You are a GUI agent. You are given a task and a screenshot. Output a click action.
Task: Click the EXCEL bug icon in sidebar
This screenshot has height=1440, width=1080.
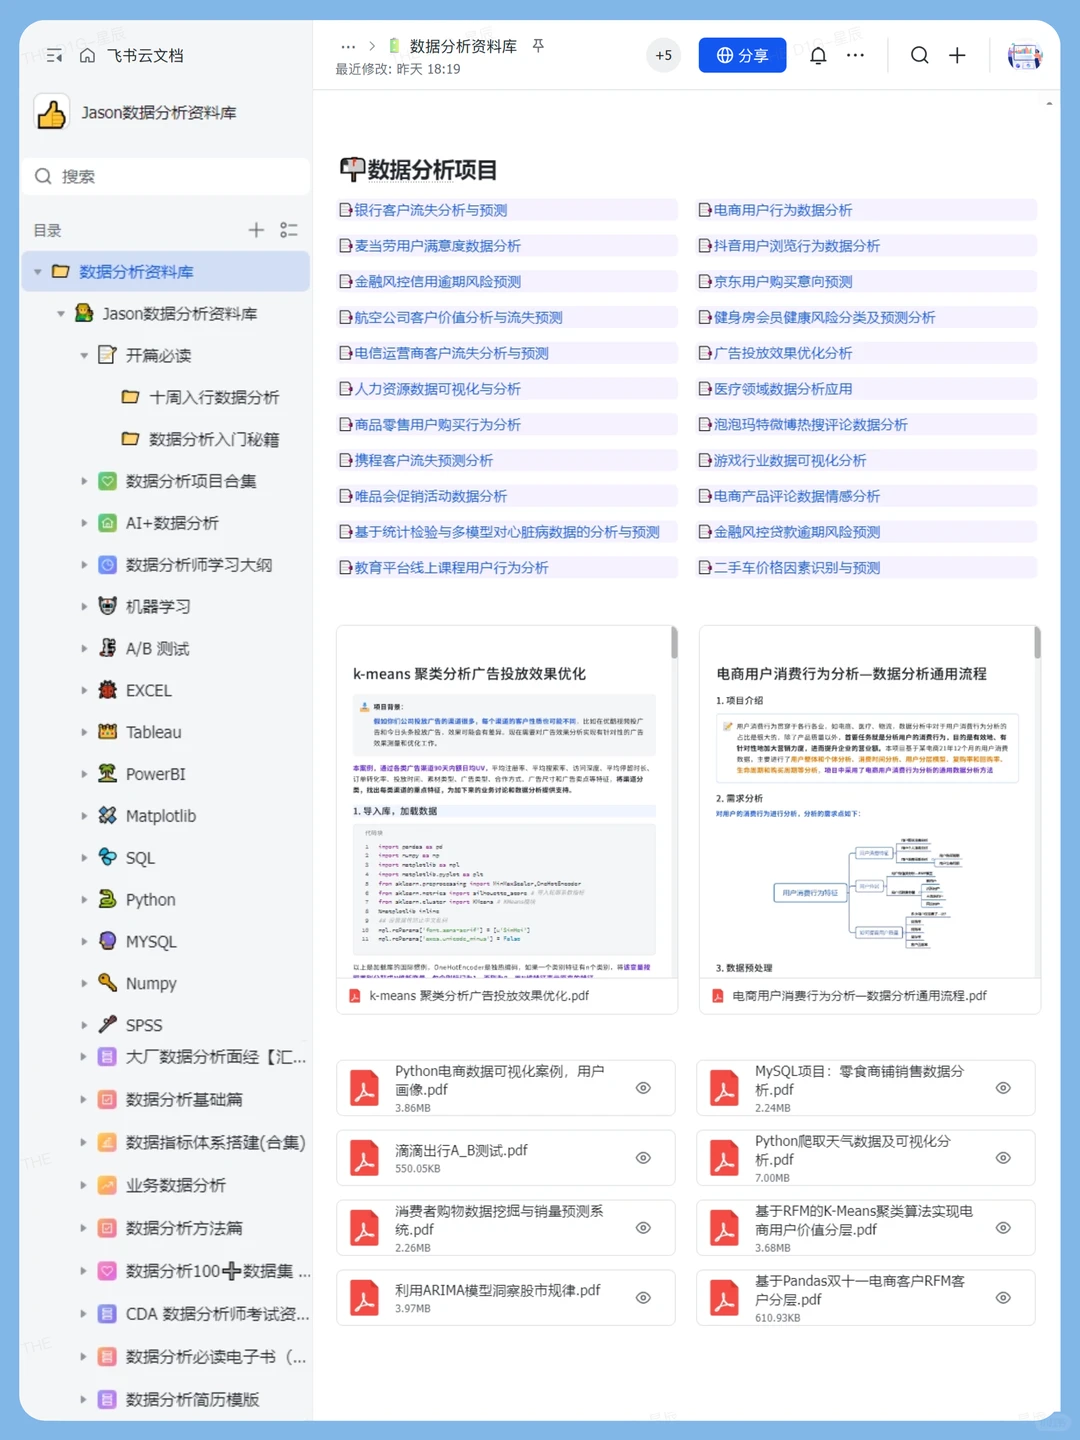pos(108,690)
